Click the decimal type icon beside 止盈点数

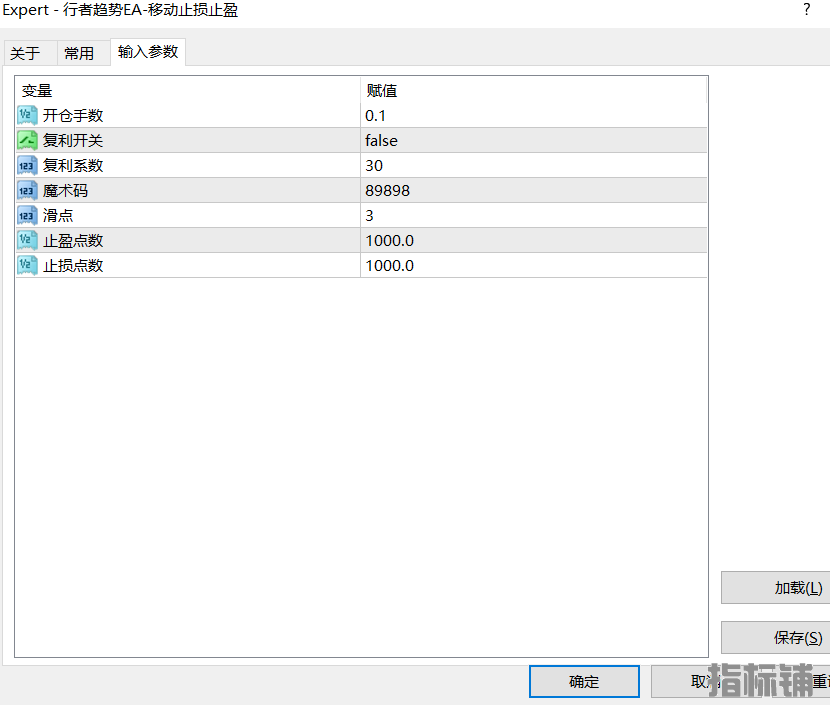(x=27, y=240)
